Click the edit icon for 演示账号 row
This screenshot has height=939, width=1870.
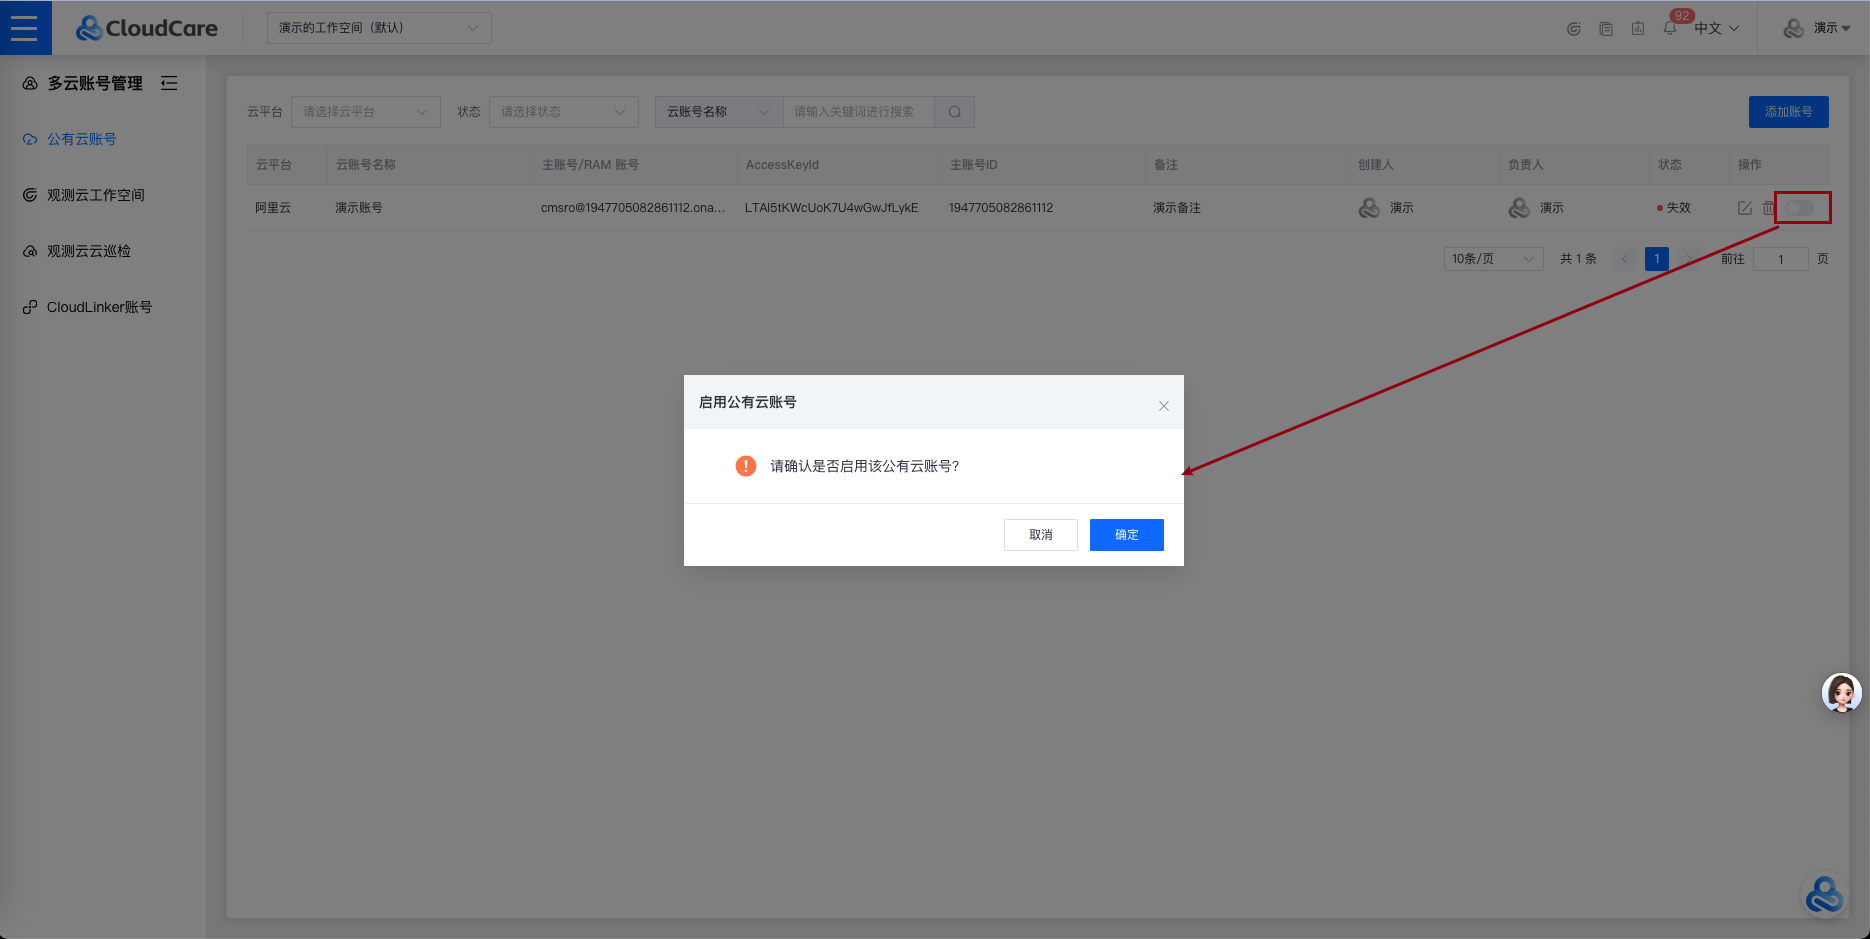coord(1744,208)
